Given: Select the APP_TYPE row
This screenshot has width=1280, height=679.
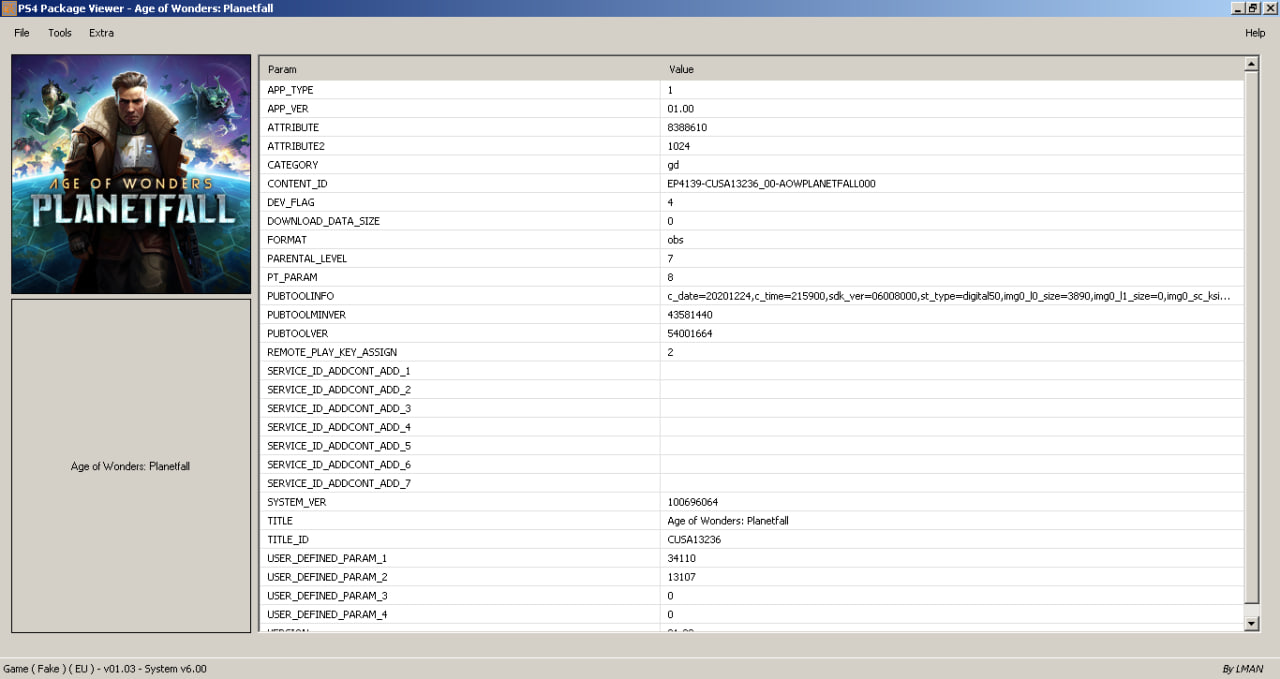Looking at the screenshot, I should [x=752, y=90].
